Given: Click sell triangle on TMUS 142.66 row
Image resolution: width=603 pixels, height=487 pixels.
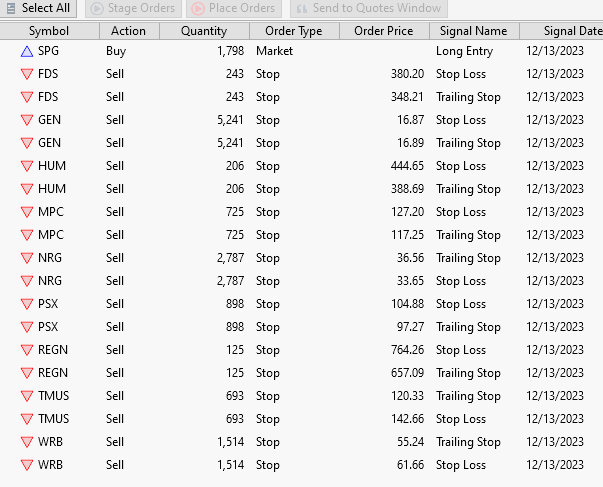Looking at the screenshot, I should (27, 419).
